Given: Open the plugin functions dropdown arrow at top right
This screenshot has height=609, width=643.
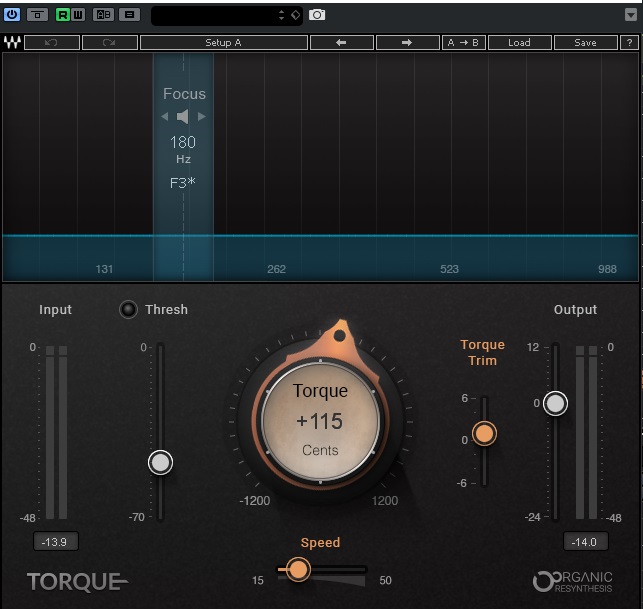Looking at the screenshot, I should click(631, 15).
